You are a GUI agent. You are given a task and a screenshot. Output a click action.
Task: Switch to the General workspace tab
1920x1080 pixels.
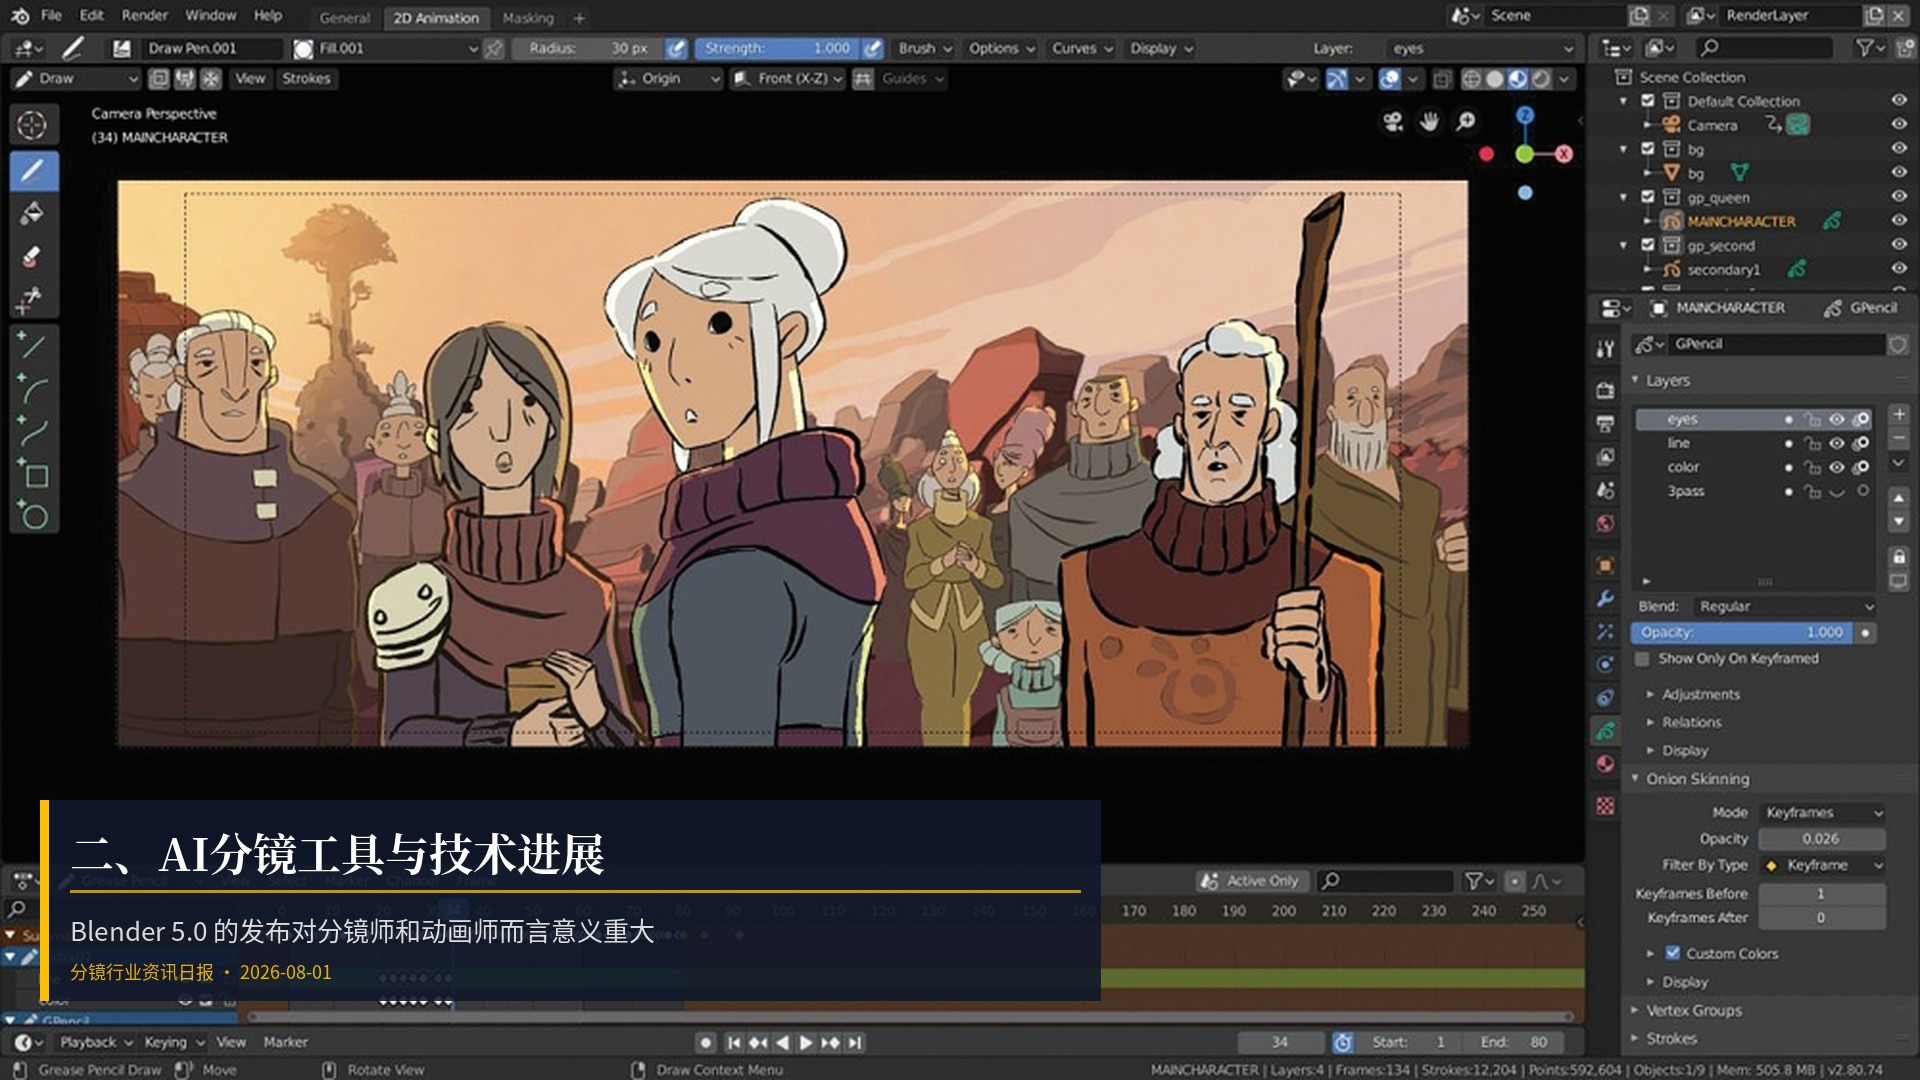345,18
